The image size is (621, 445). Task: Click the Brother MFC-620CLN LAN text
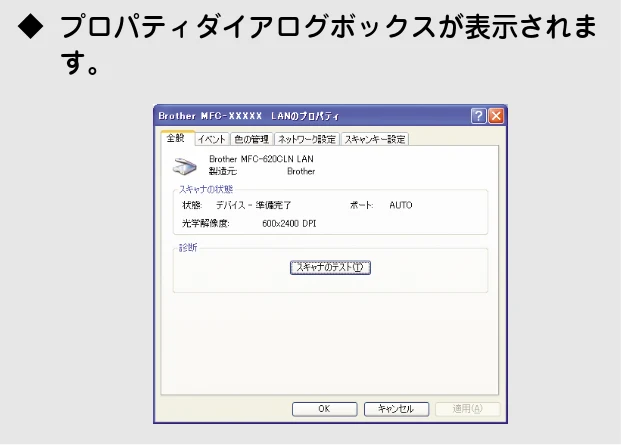(x=261, y=159)
